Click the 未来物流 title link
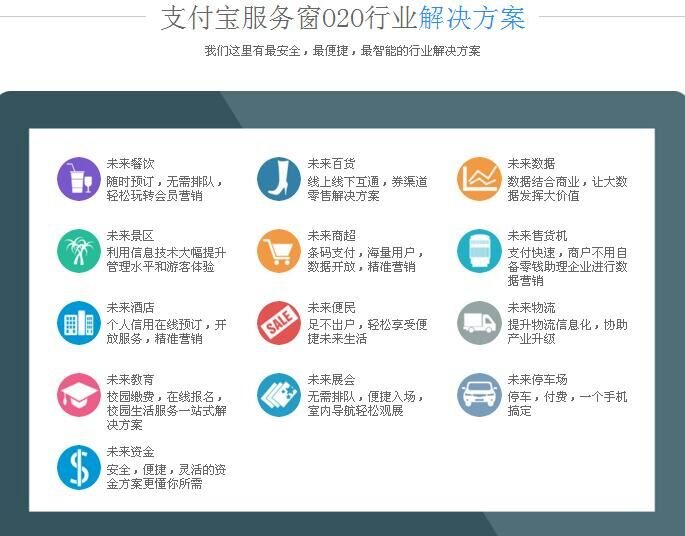Screen dimensions: 685x536 pos(531,308)
